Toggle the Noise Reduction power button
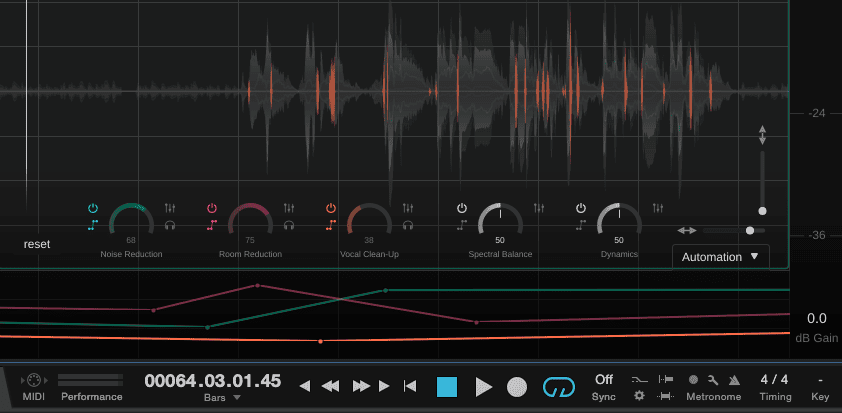 tap(93, 208)
